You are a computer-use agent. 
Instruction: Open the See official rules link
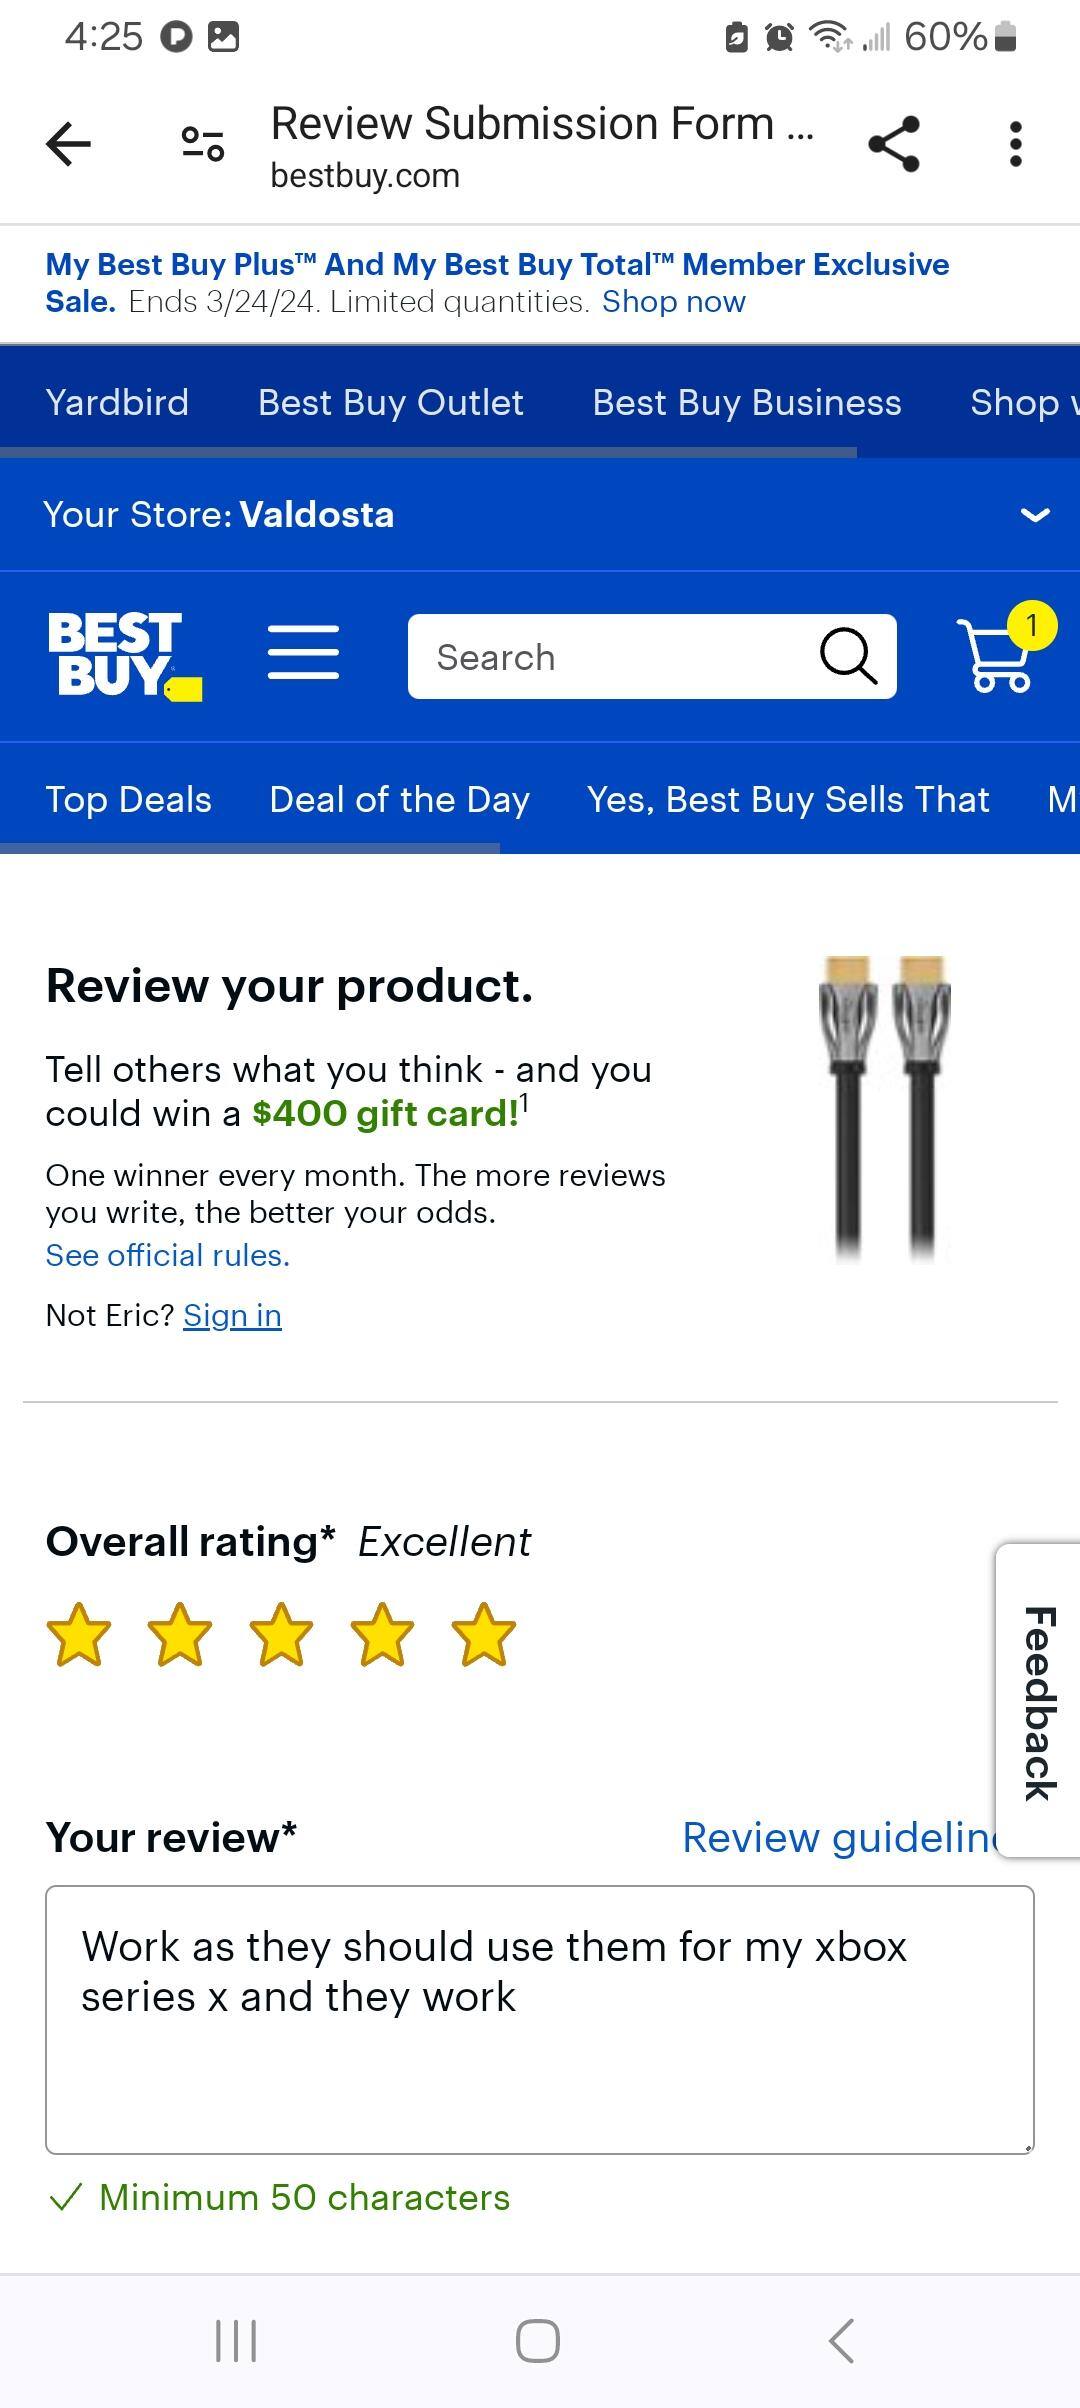pyautogui.click(x=166, y=1254)
